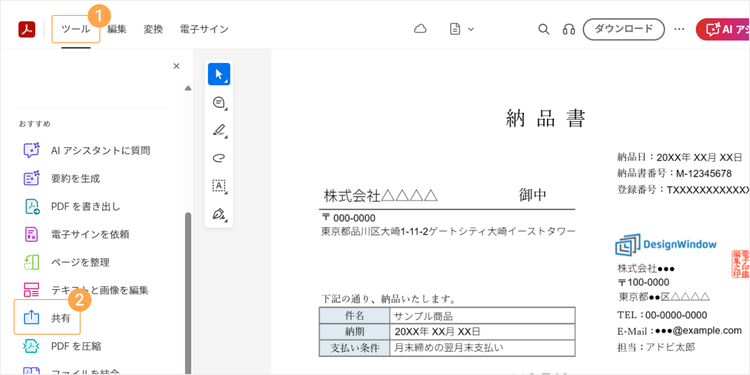Click the TEL：00-0000-0000 text
This screenshot has width=750, height=375.
tap(662, 315)
